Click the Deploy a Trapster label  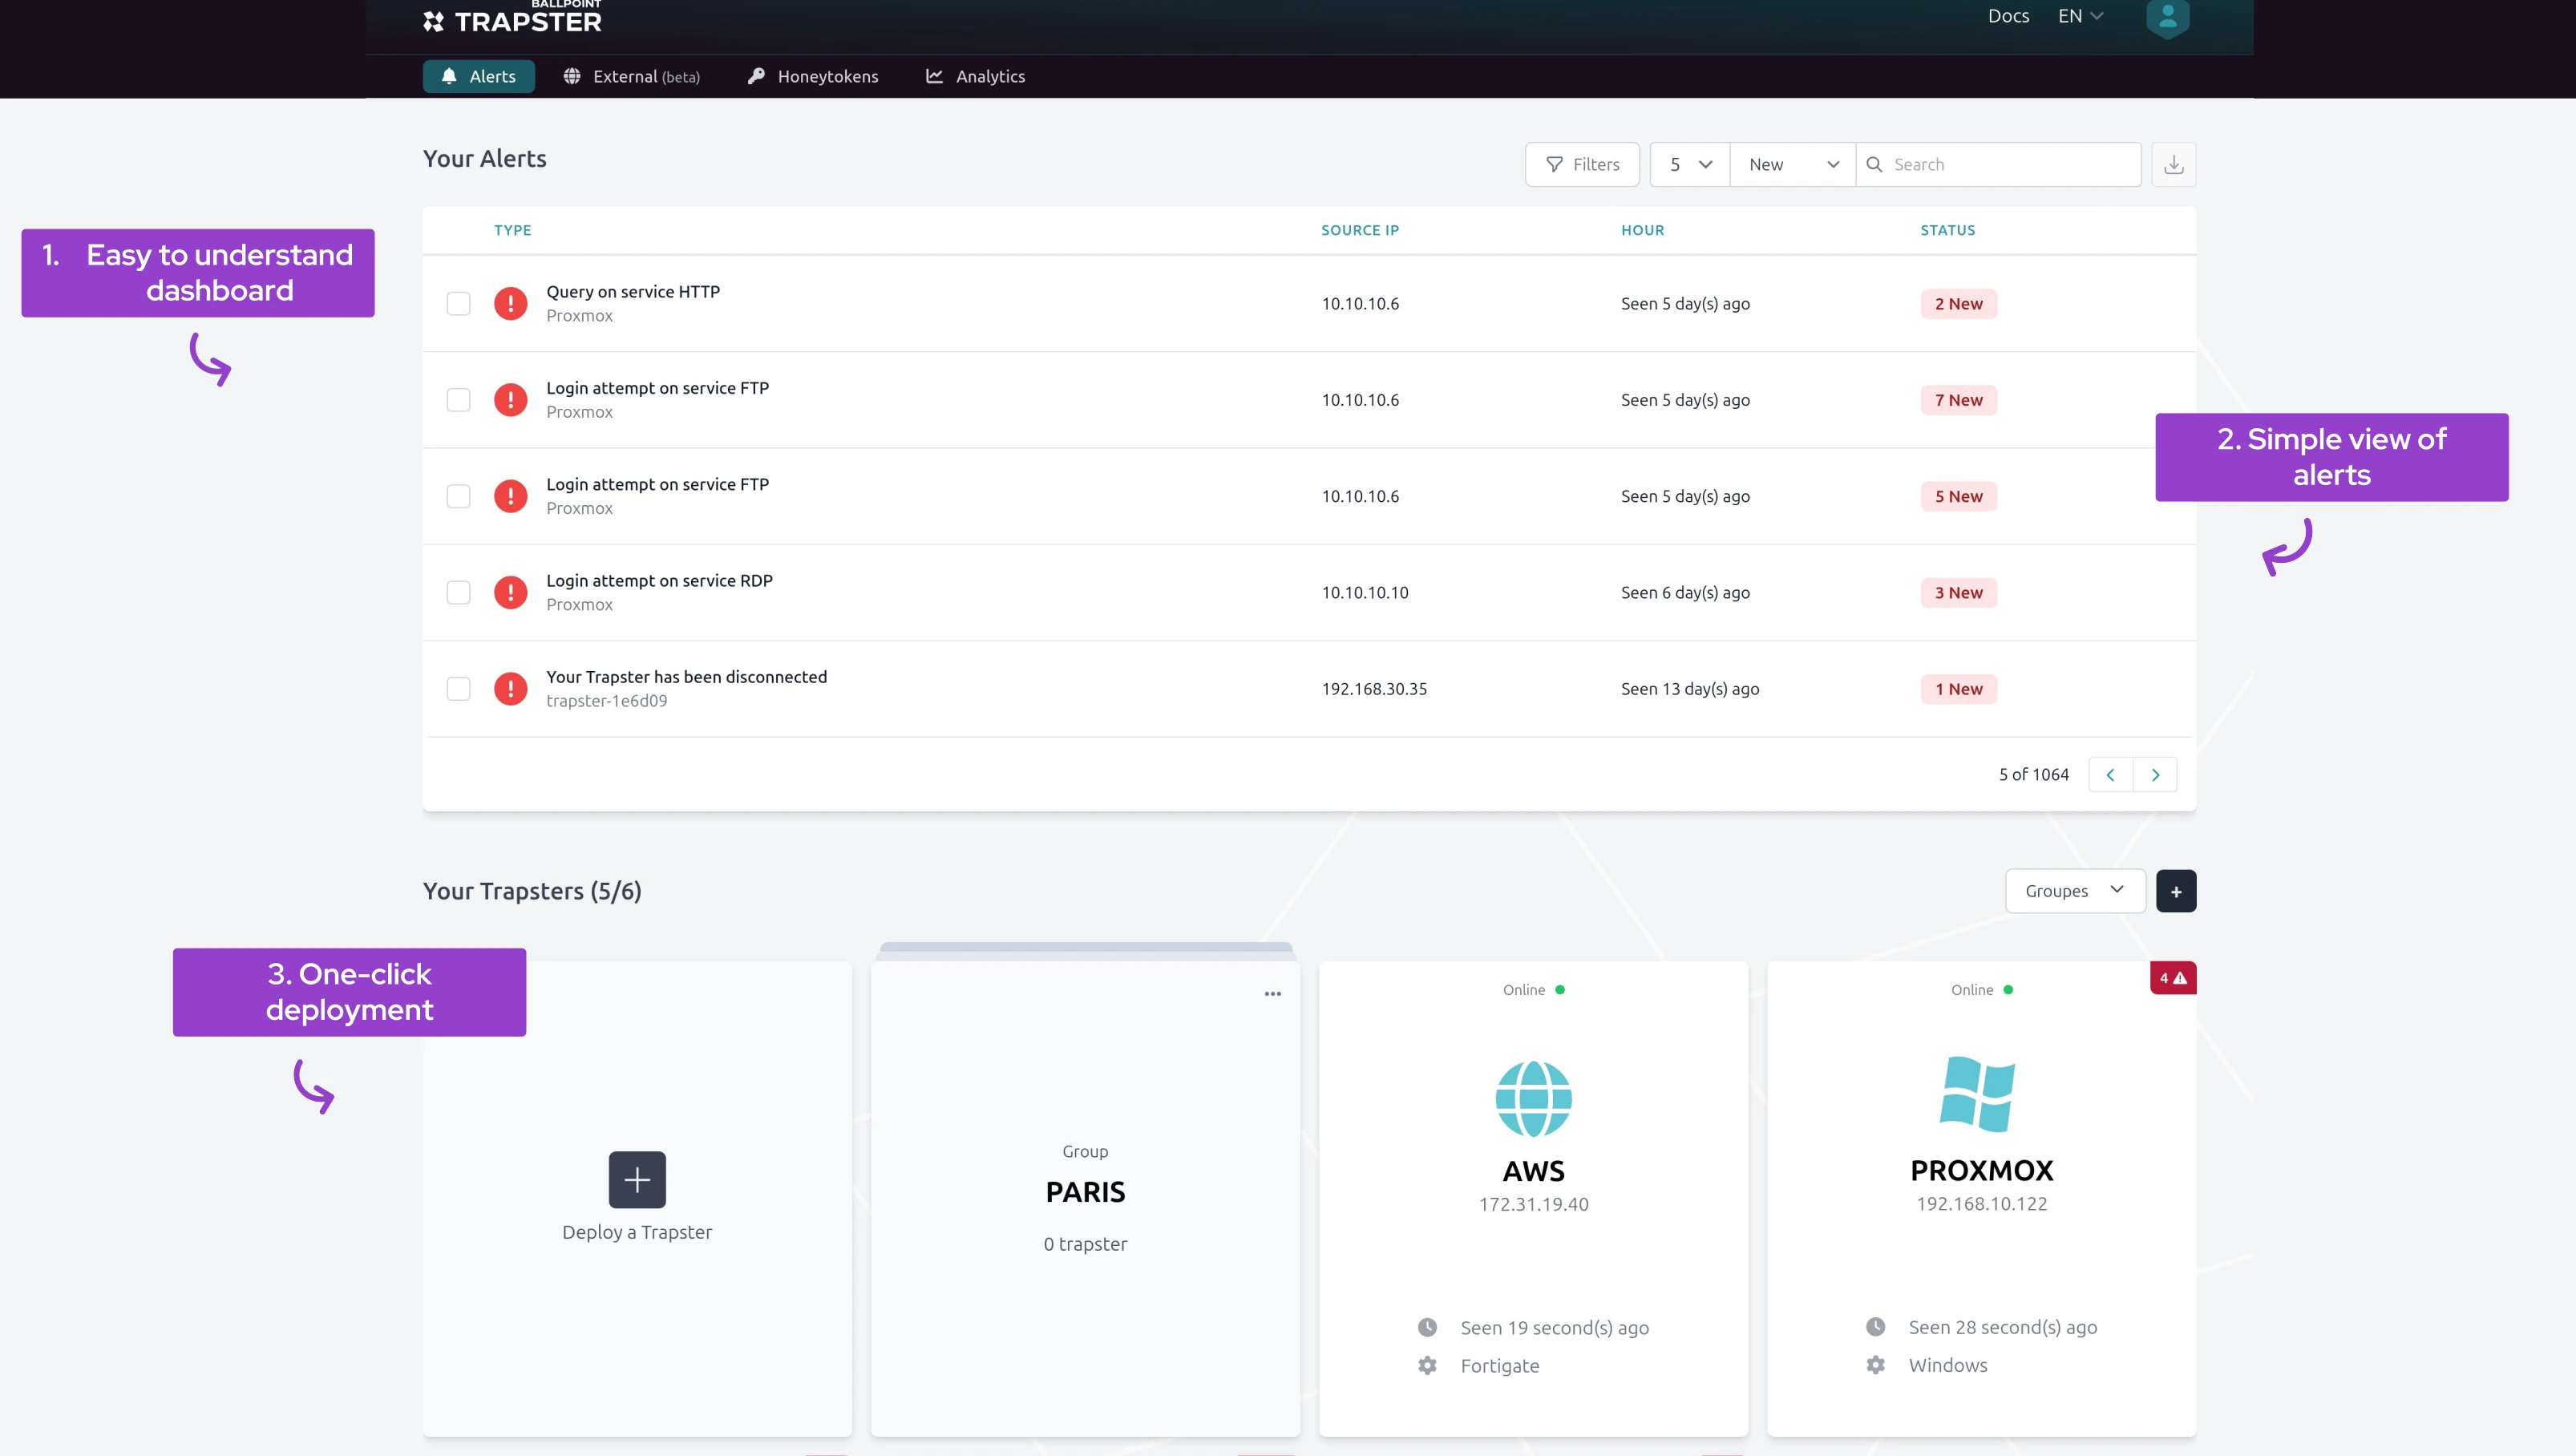636,1233
